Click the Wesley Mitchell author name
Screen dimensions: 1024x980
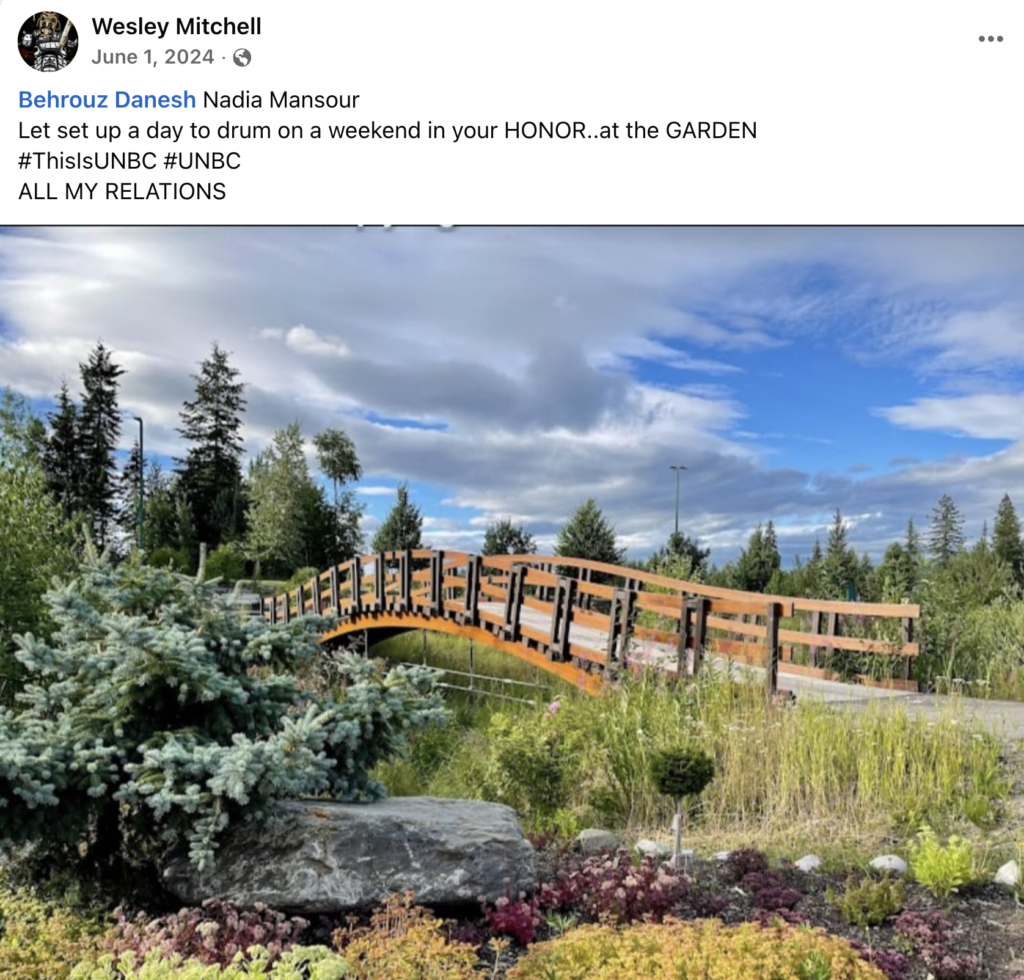176,26
